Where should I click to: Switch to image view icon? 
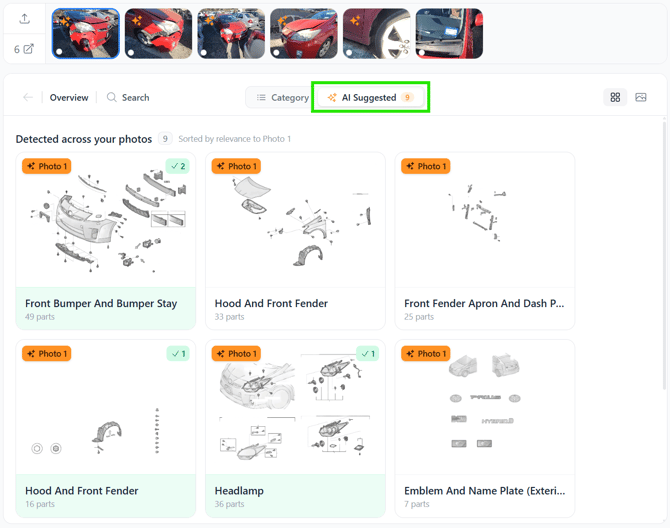tap(641, 97)
